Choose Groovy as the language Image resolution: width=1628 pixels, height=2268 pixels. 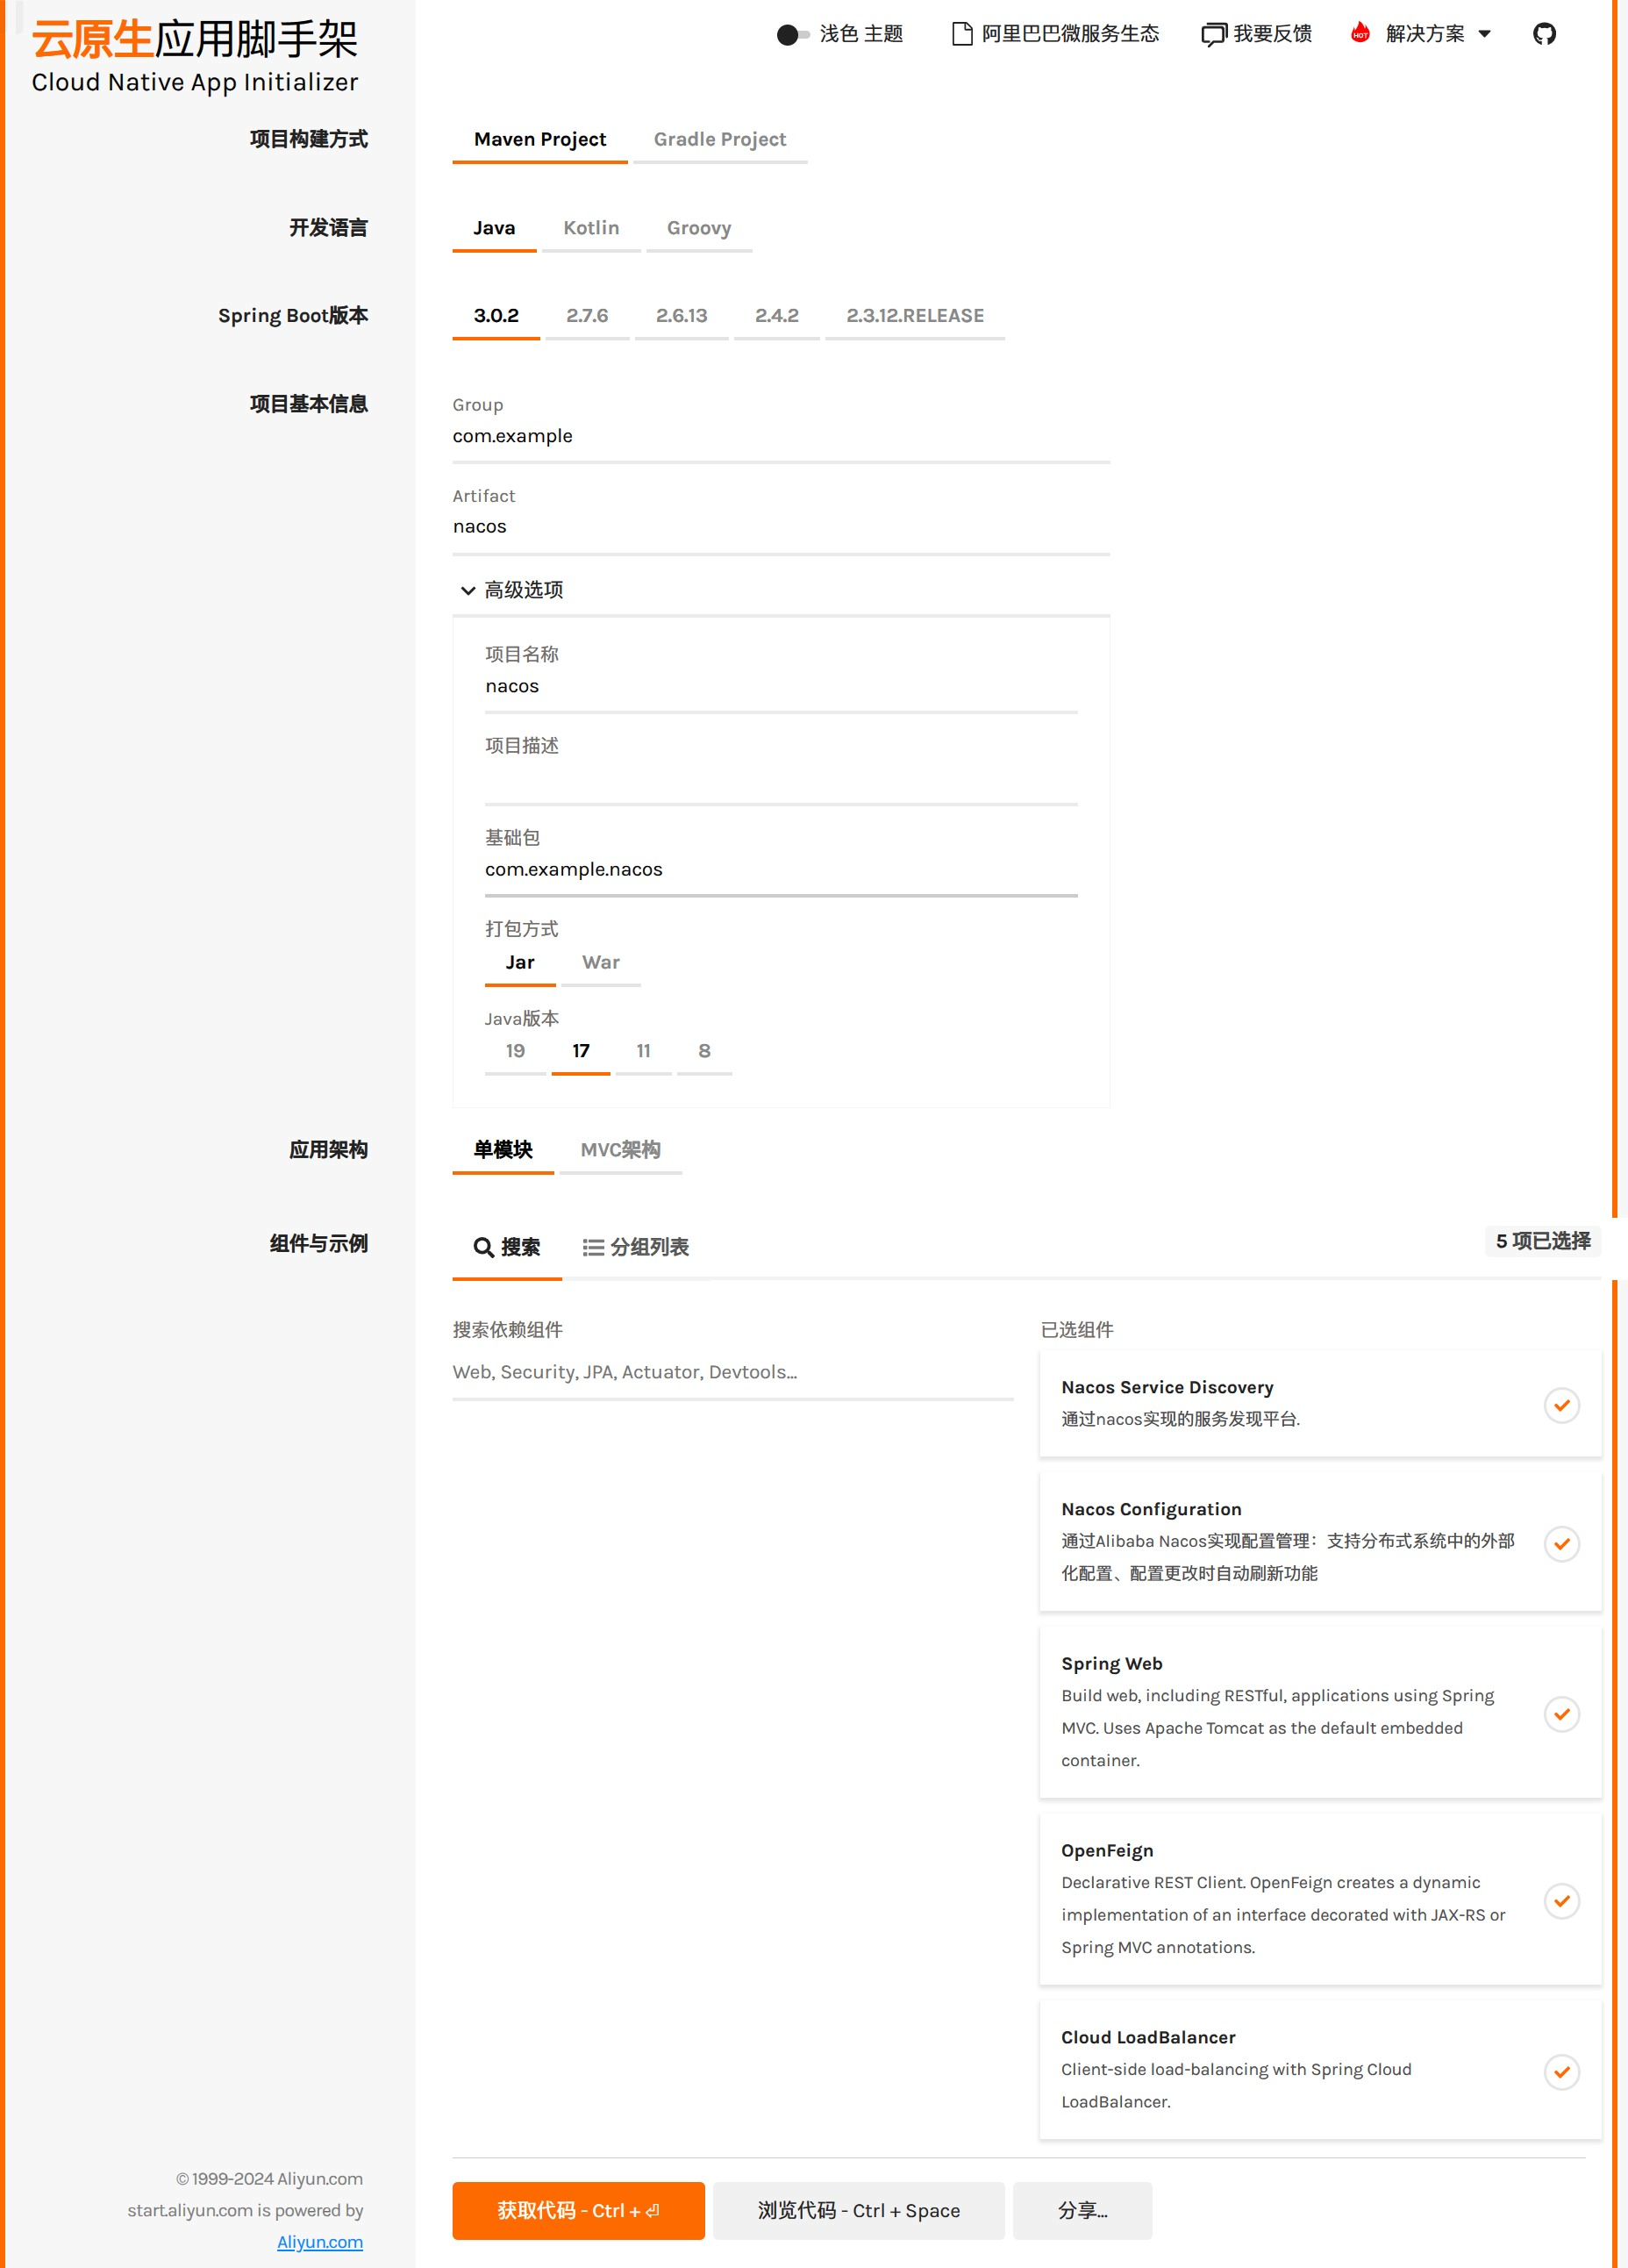pyautogui.click(x=699, y=228)
